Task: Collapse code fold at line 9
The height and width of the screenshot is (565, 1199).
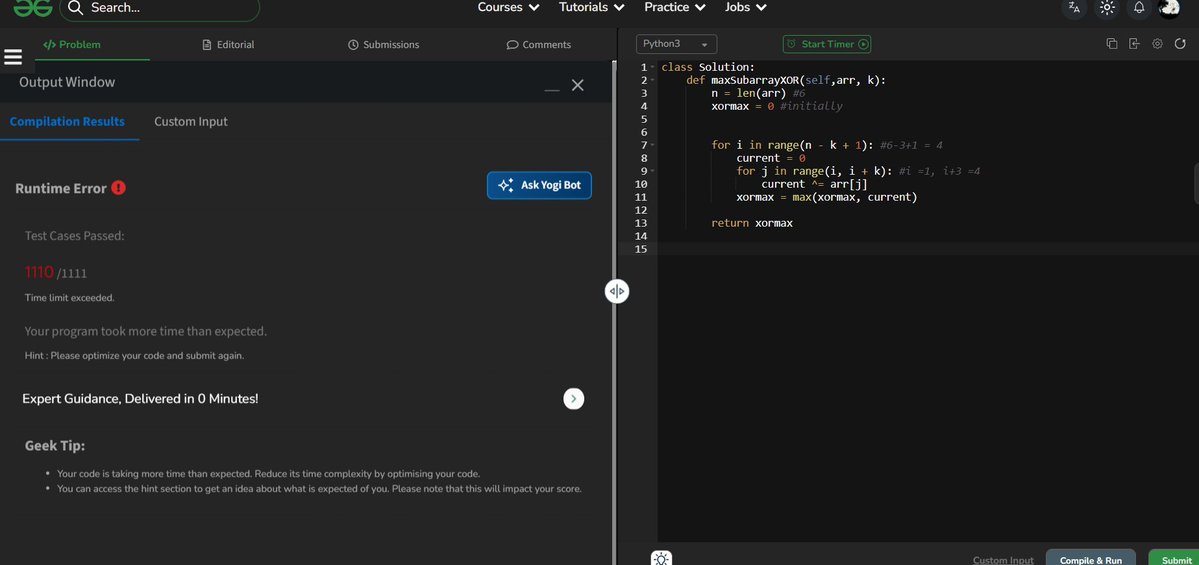Action: pyautogui.click(x=652, y=171)
